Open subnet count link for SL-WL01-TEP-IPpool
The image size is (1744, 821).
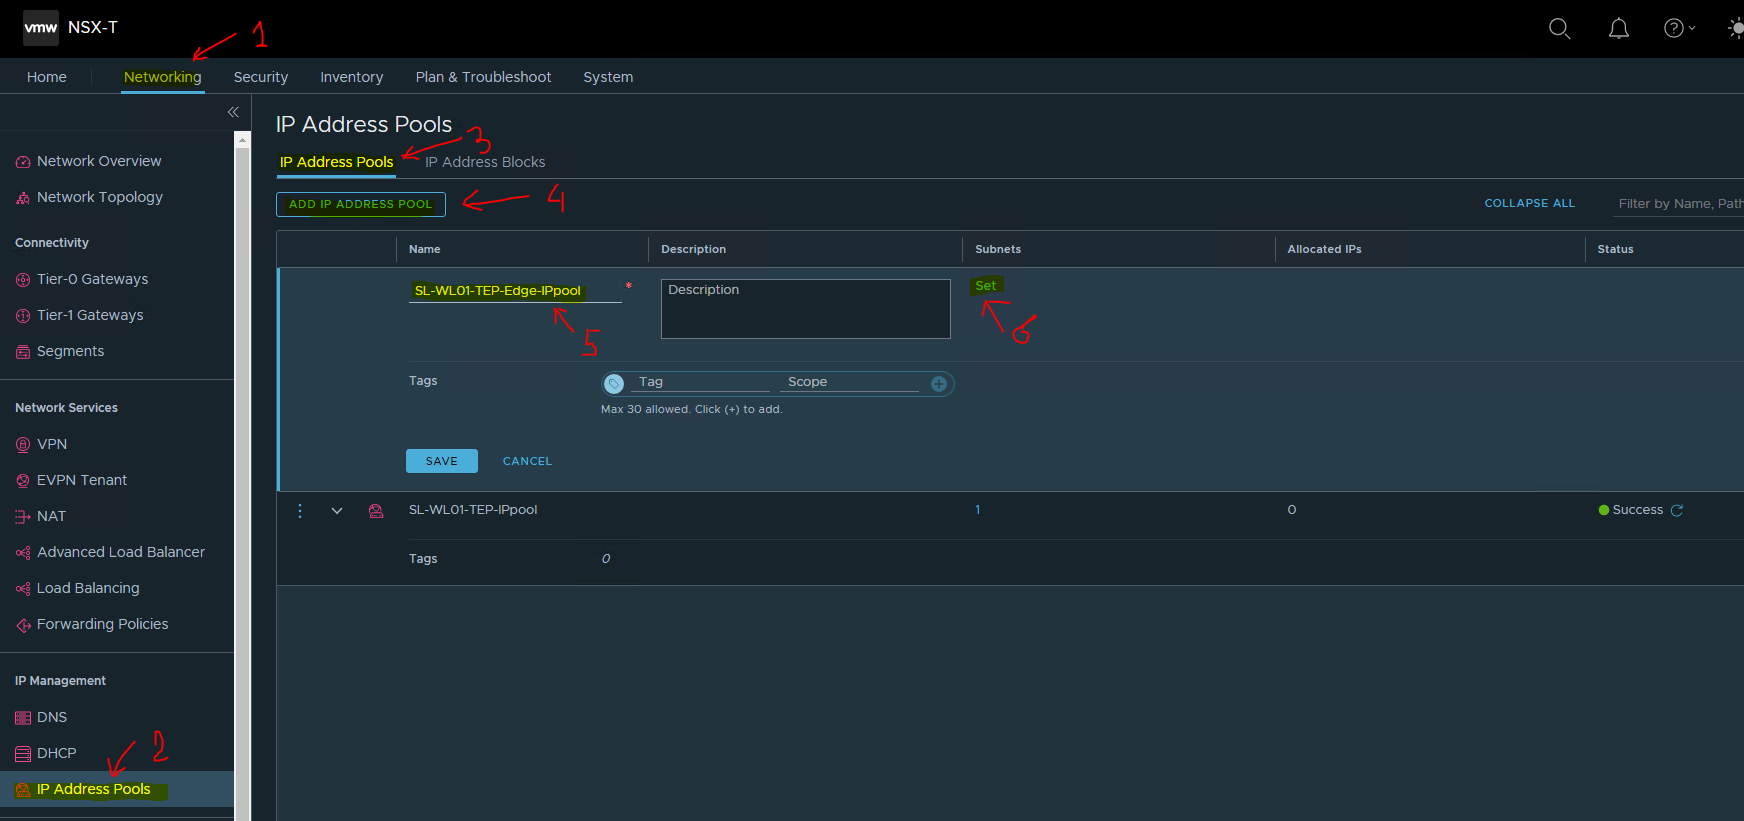[x=978, y=510]
